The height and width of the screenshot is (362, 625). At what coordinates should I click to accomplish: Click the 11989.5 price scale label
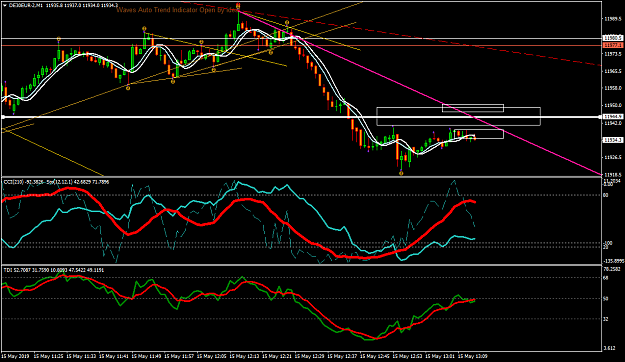coord(613,19)
